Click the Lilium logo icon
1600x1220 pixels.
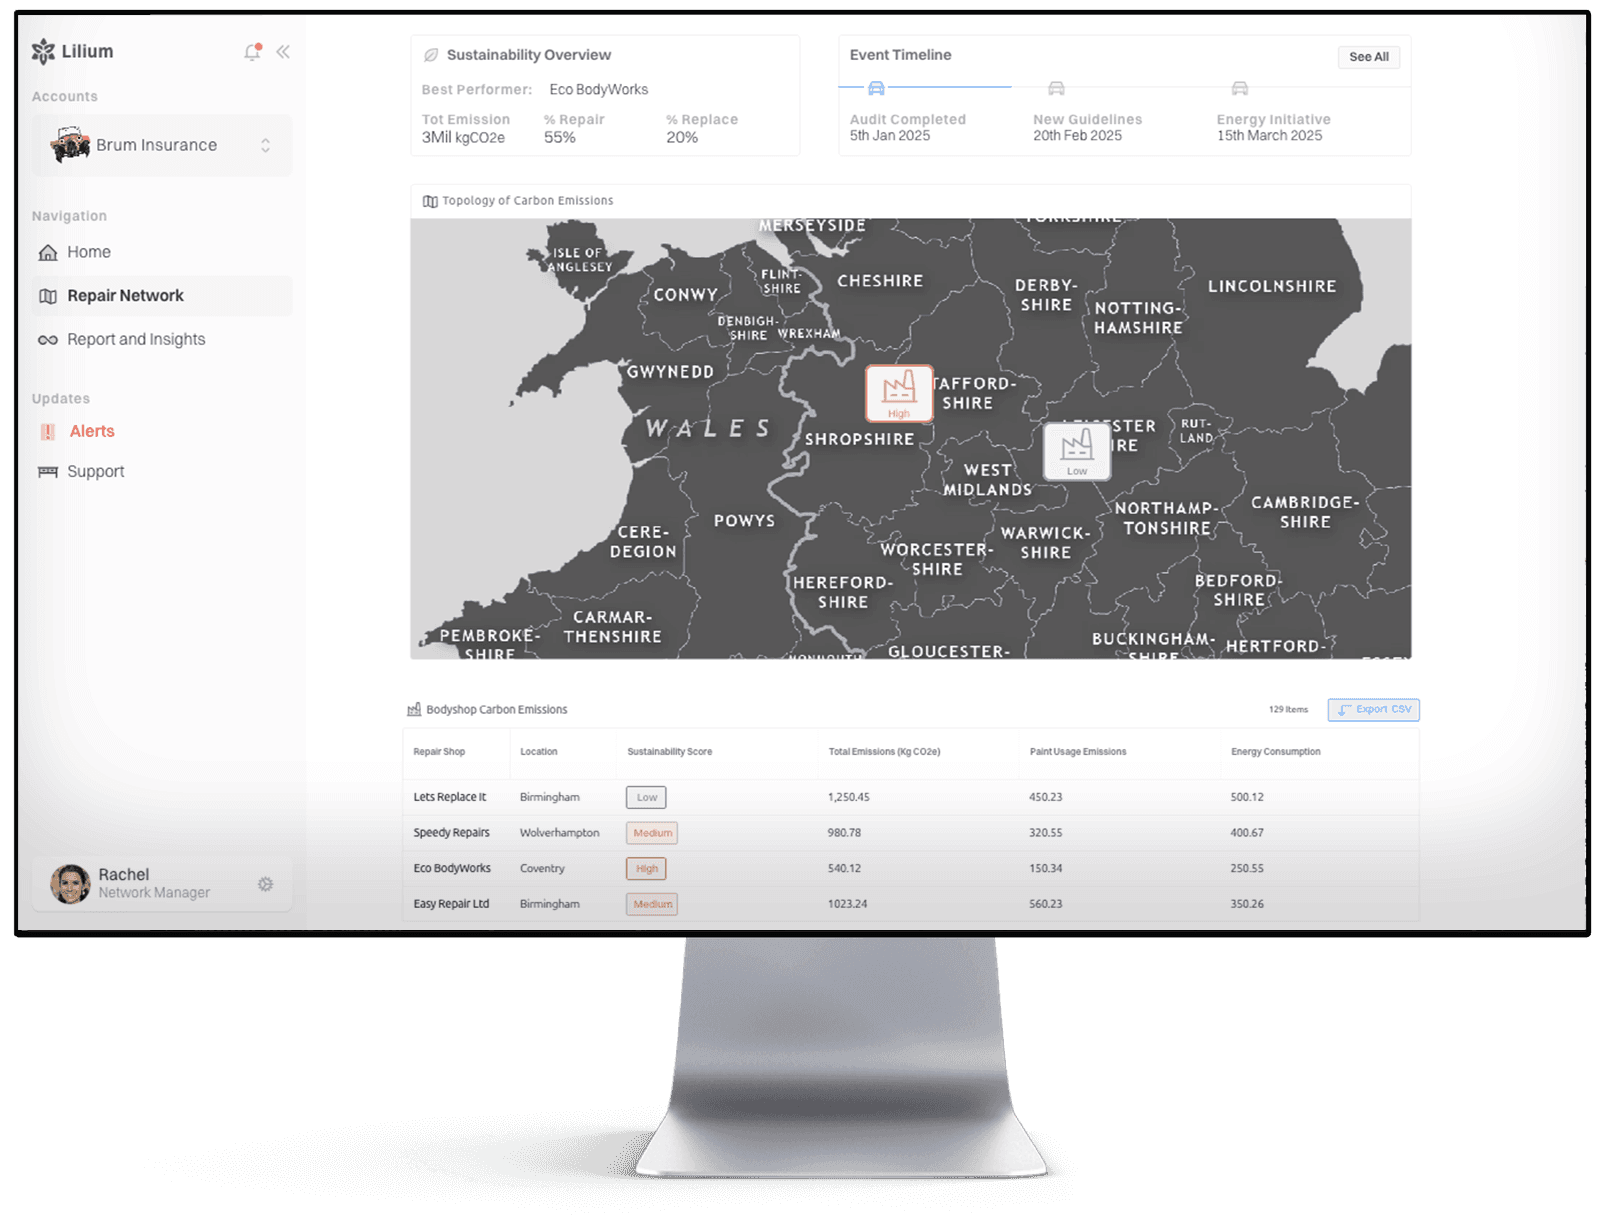43,51
